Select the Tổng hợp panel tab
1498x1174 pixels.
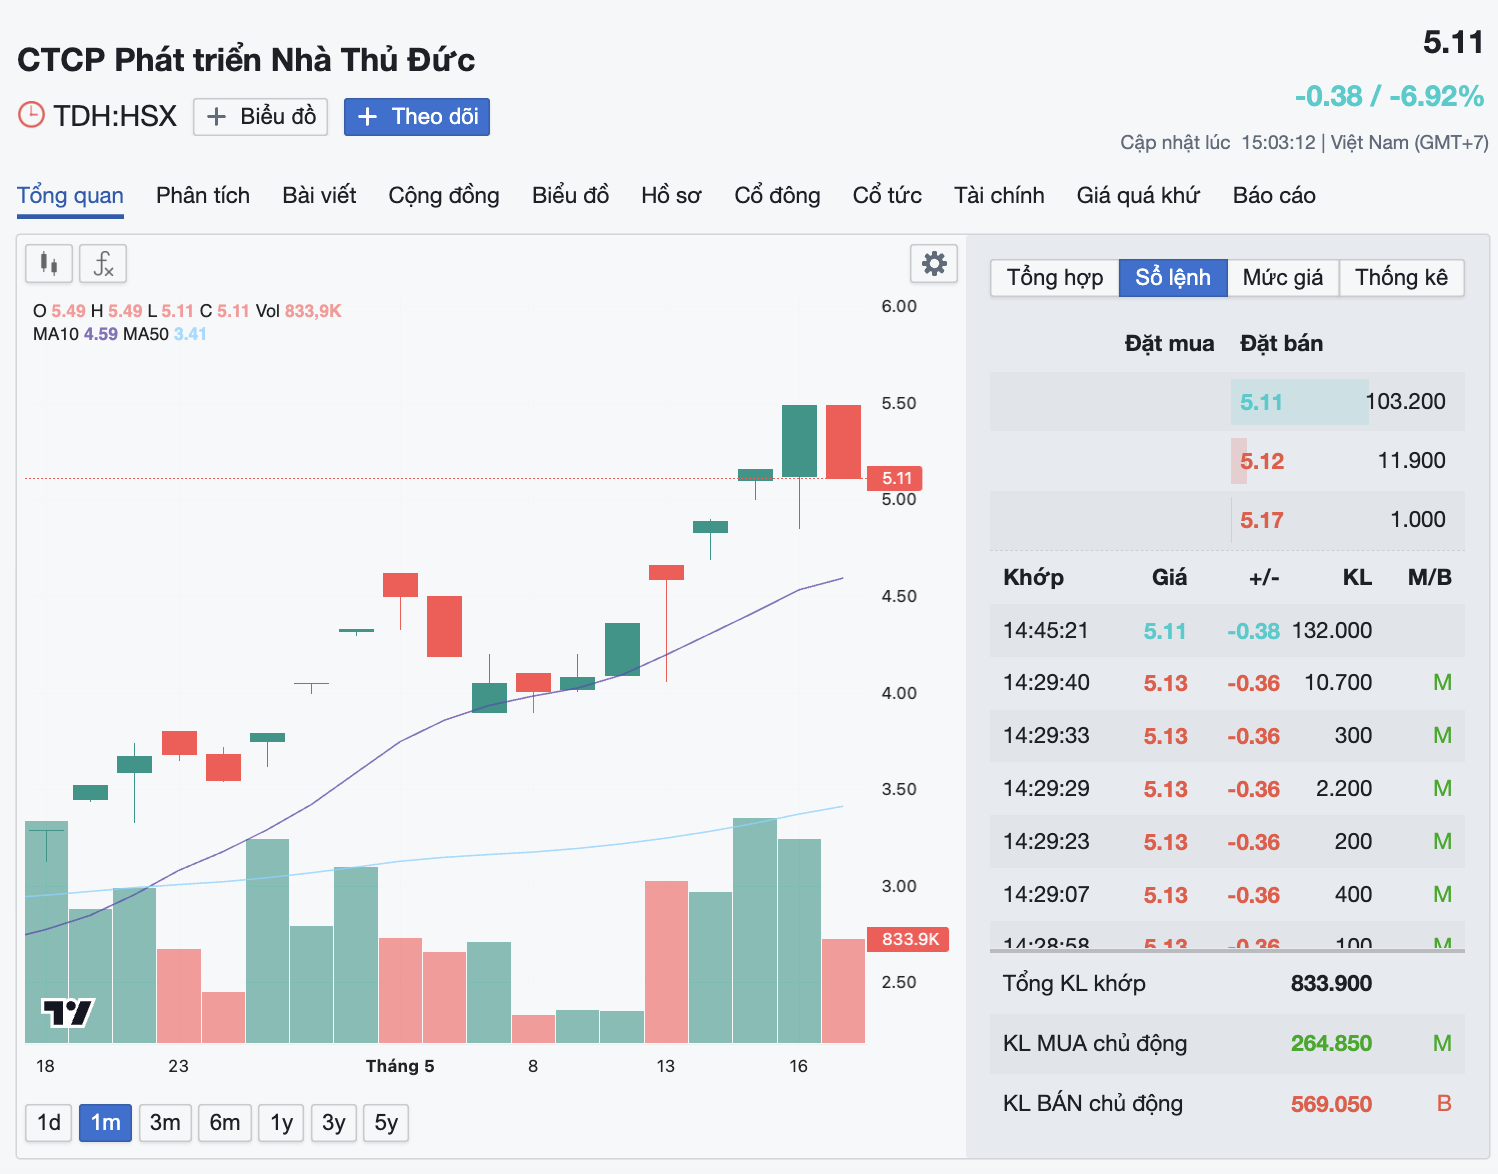1055,278
